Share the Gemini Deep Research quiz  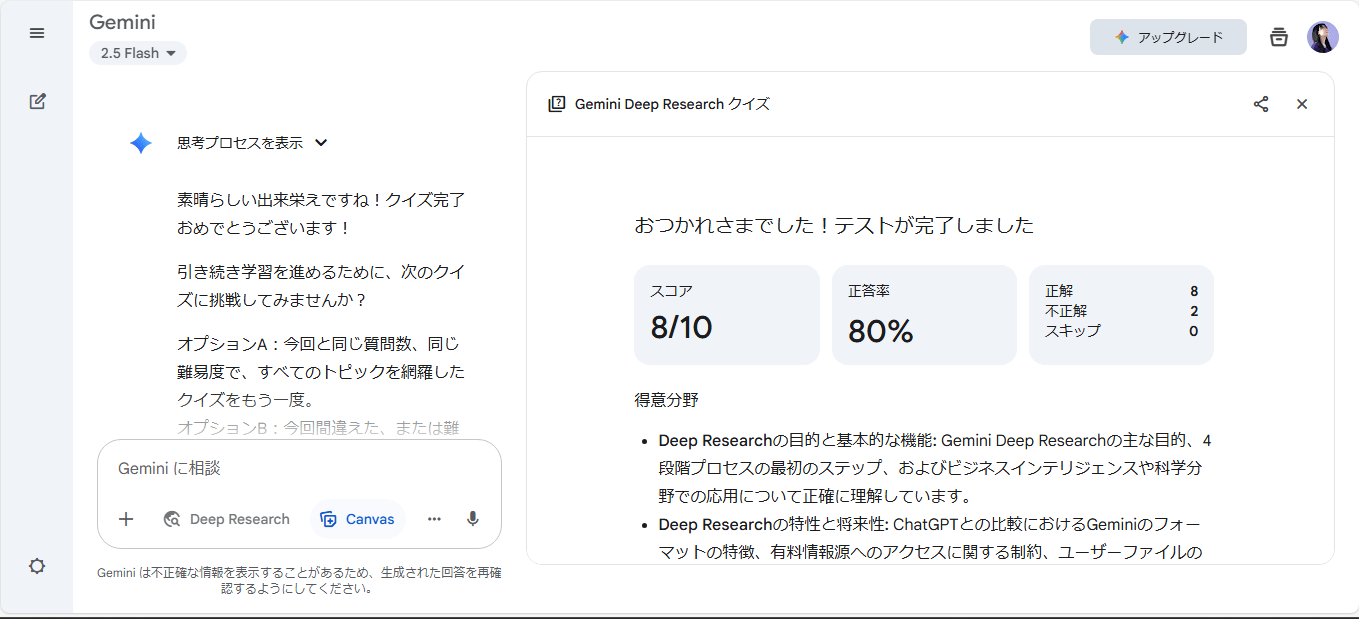(x=1261, y=104)
